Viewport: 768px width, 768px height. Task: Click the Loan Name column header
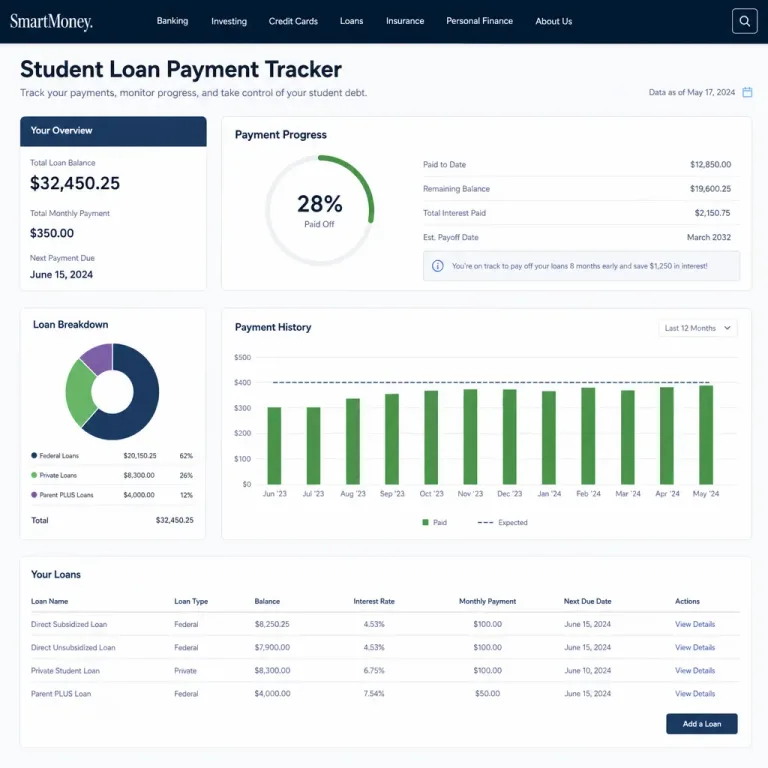(49, 601)
